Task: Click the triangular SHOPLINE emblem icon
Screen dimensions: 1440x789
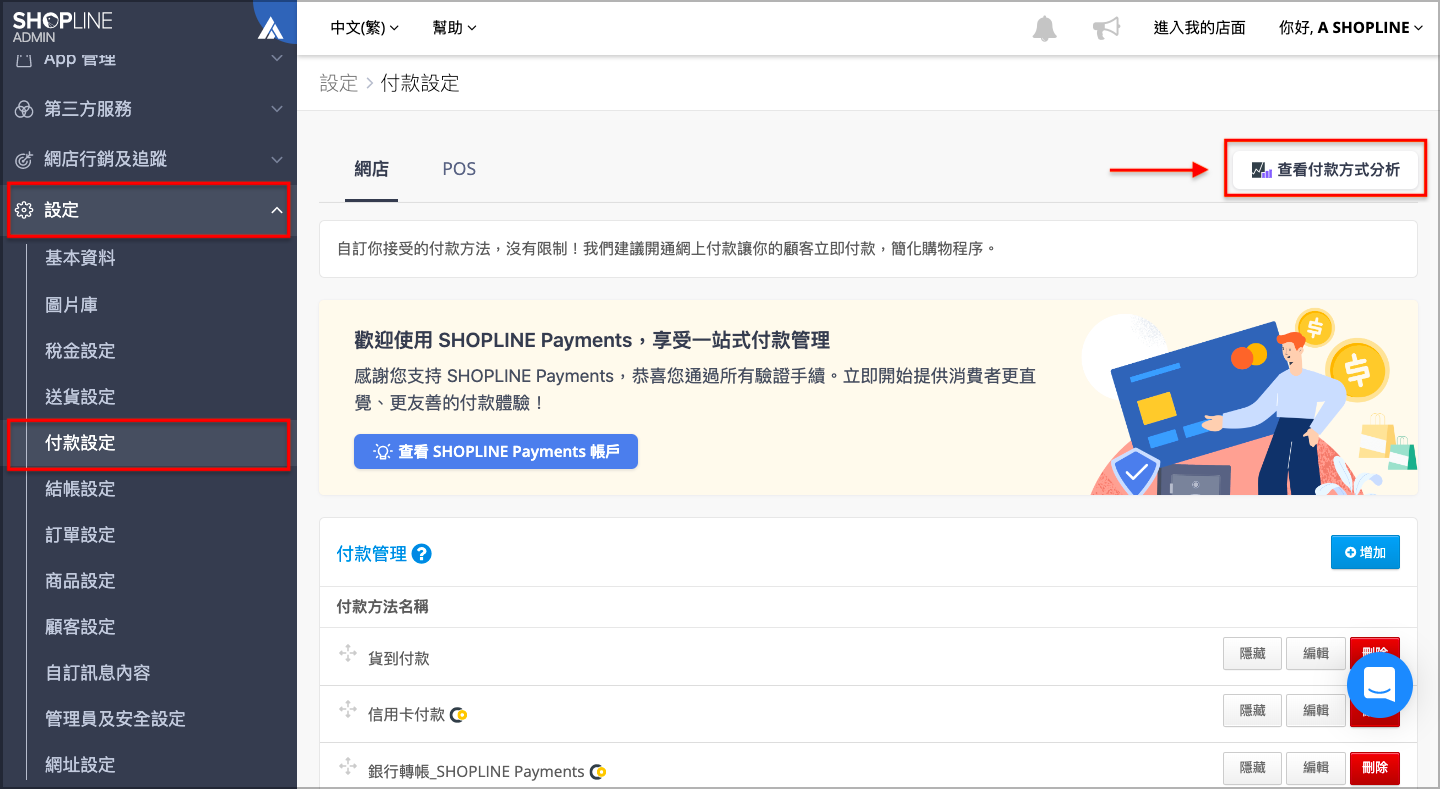Action: click(270, 27)
